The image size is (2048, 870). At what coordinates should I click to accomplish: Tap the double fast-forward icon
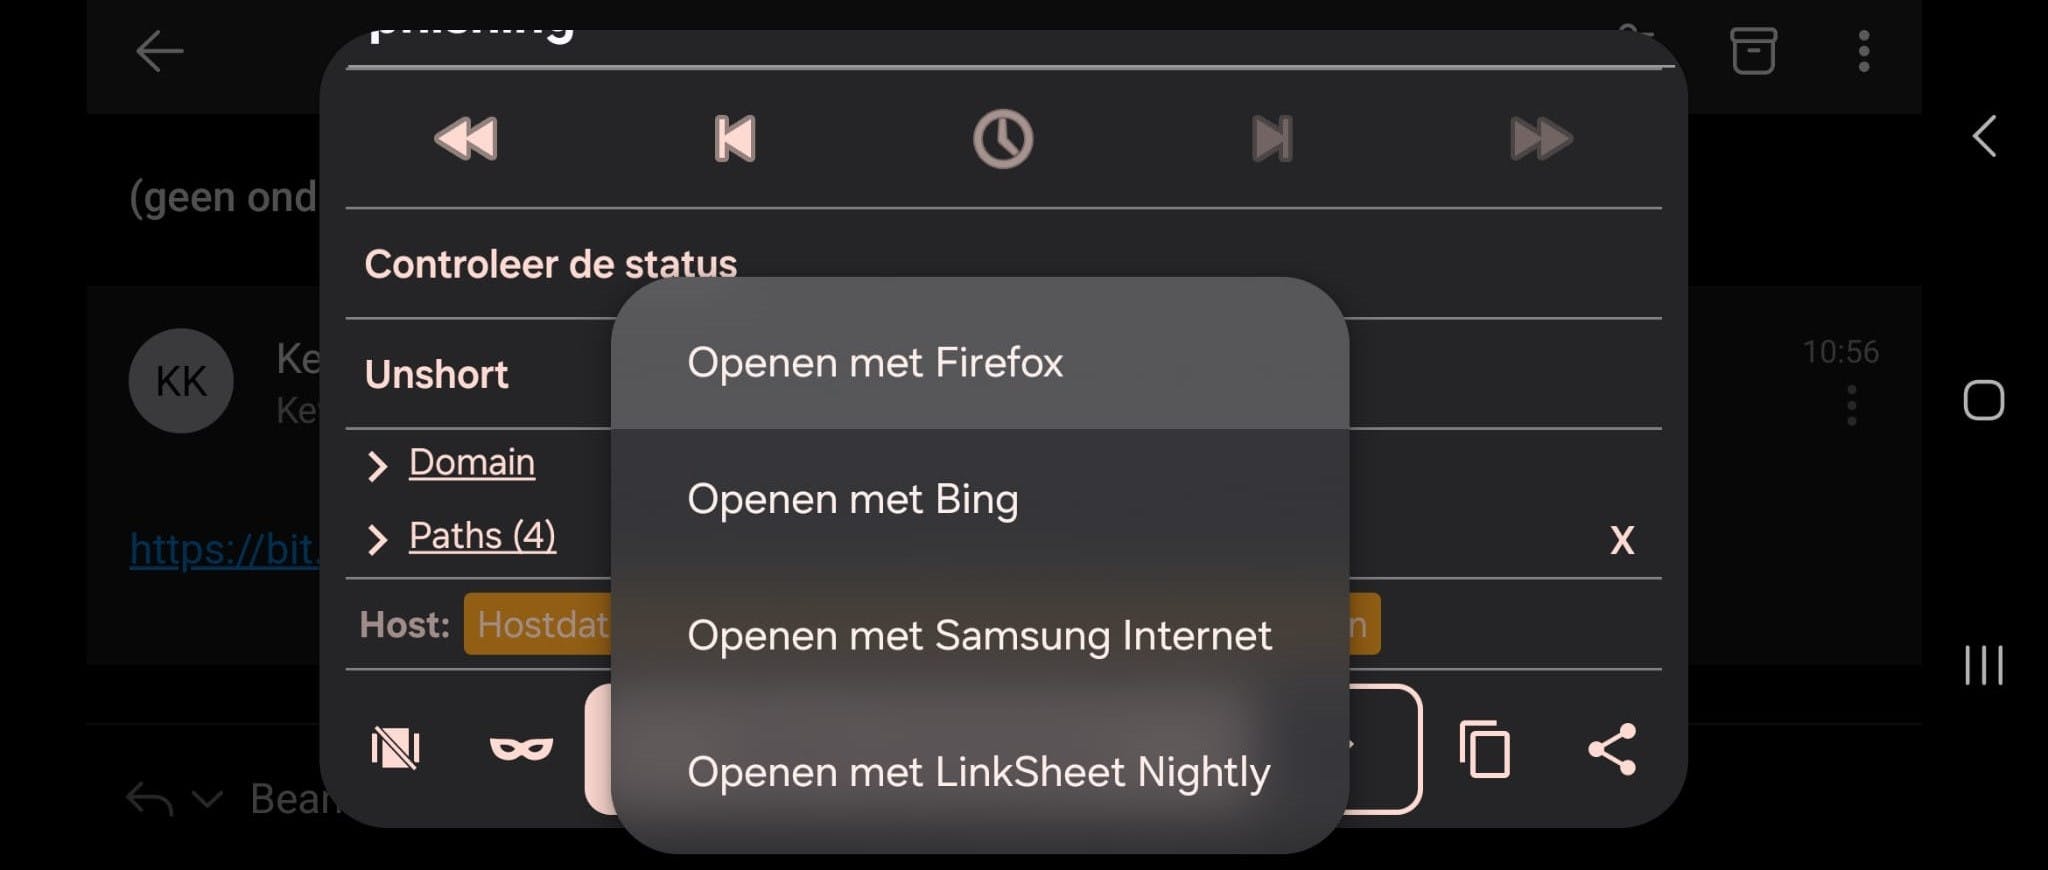tap(1540, 138)
